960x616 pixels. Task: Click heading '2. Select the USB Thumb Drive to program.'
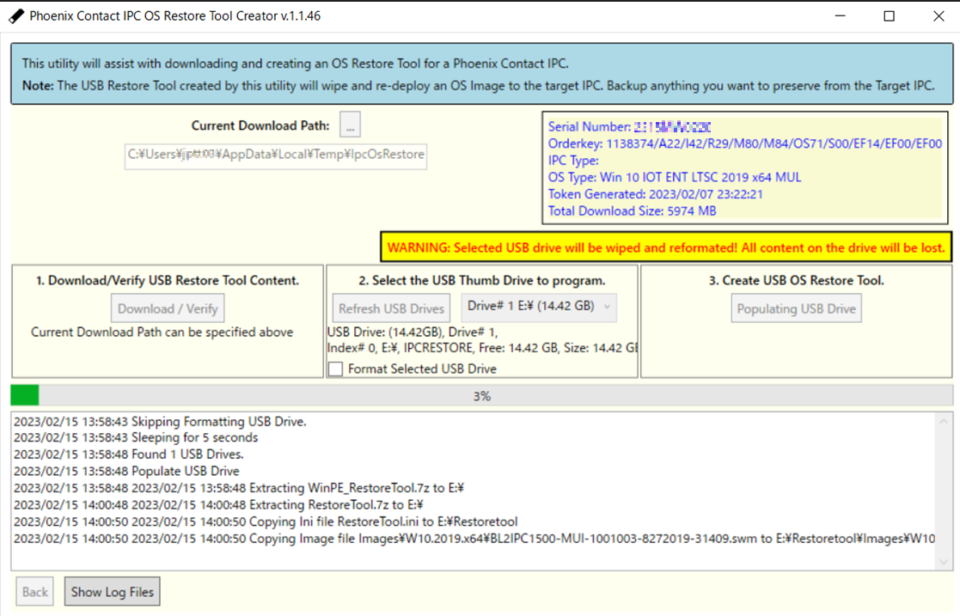[482, 280]
